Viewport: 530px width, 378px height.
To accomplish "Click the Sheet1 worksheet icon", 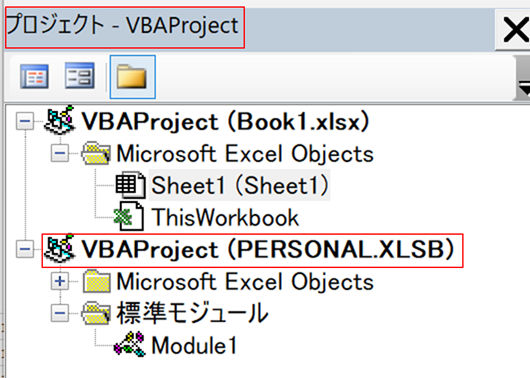I will (130, 185).
